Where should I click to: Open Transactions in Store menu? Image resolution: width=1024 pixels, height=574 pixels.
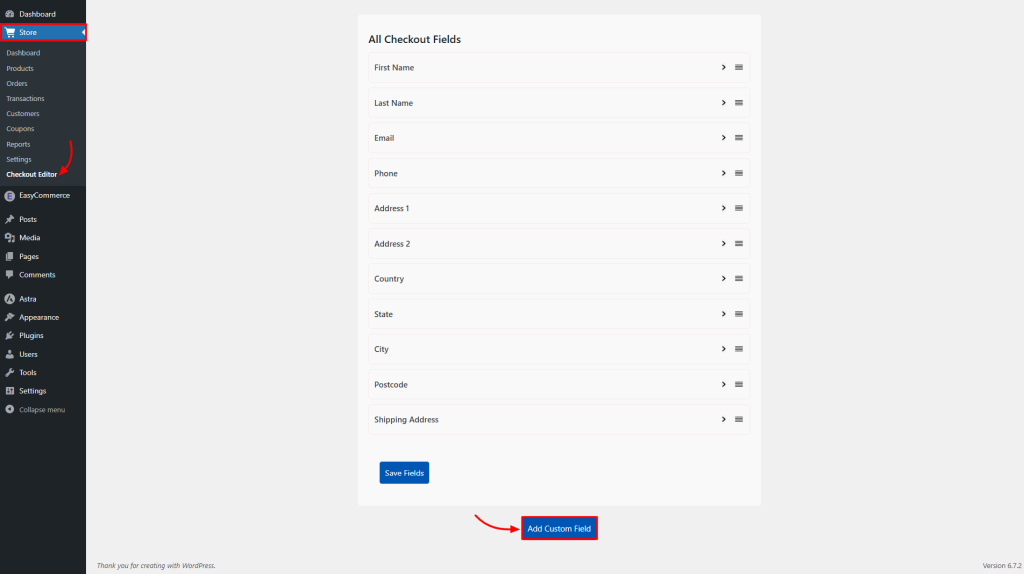click(25, 99)
